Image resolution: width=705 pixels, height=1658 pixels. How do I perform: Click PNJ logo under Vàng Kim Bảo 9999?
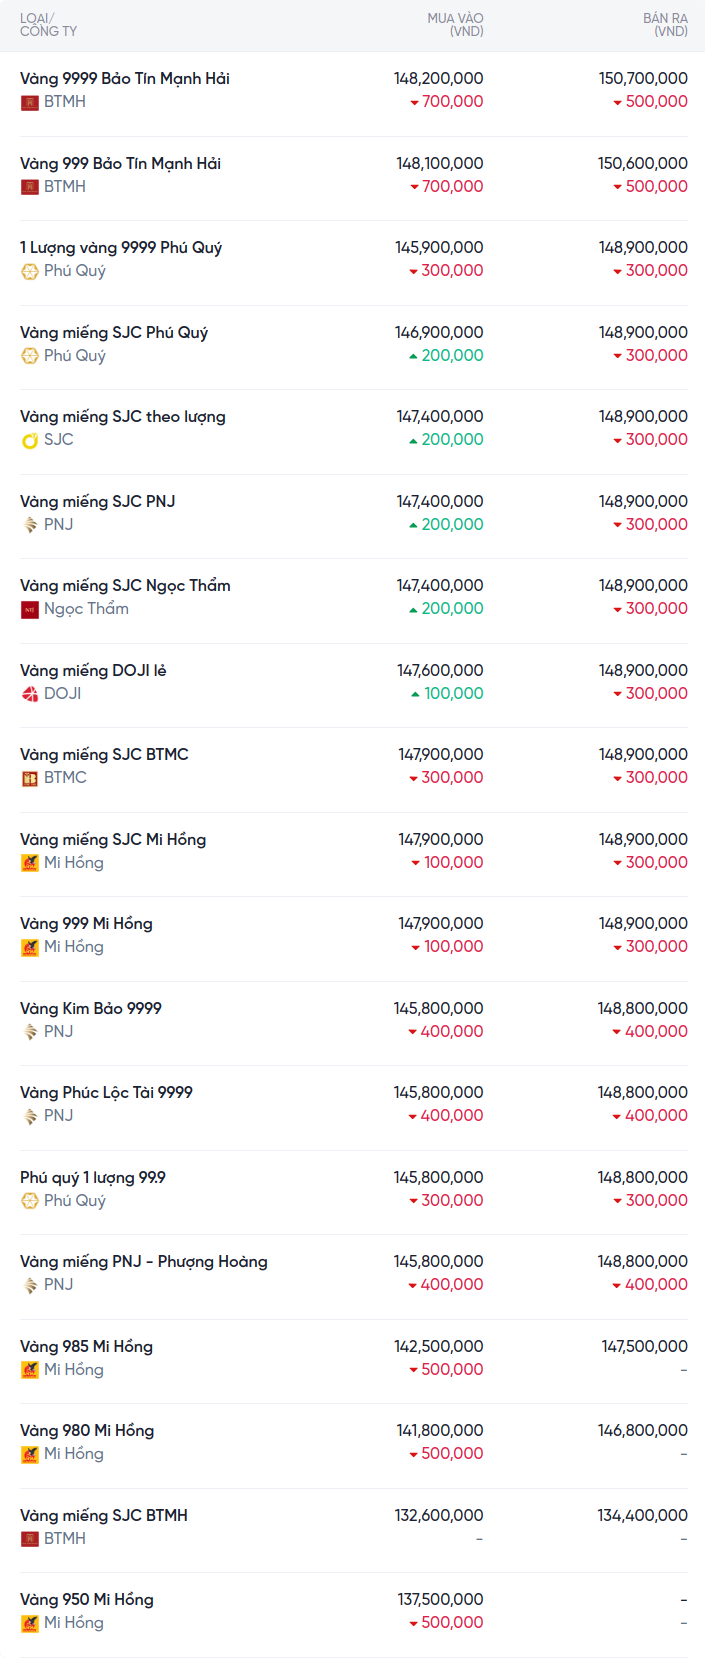coord(30,1032)
